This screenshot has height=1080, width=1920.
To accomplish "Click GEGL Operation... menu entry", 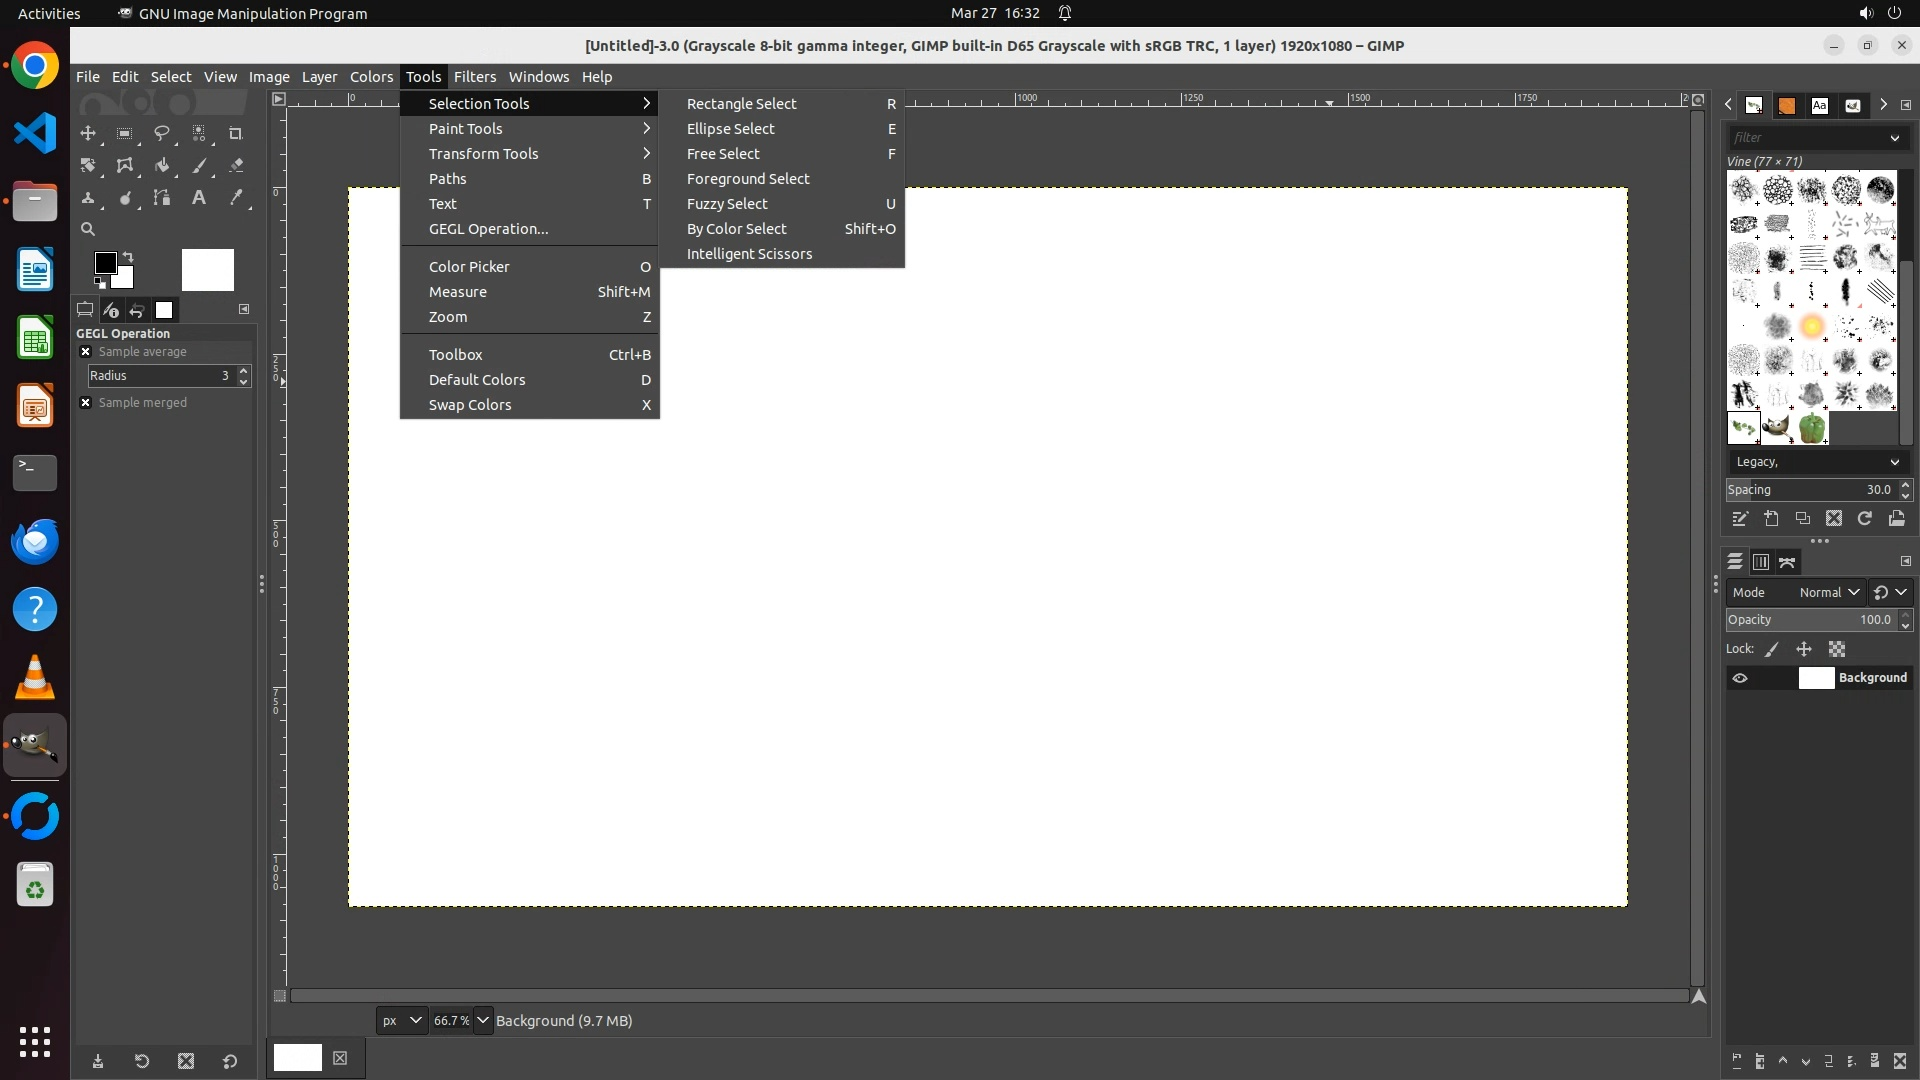I will coord(488,229).
